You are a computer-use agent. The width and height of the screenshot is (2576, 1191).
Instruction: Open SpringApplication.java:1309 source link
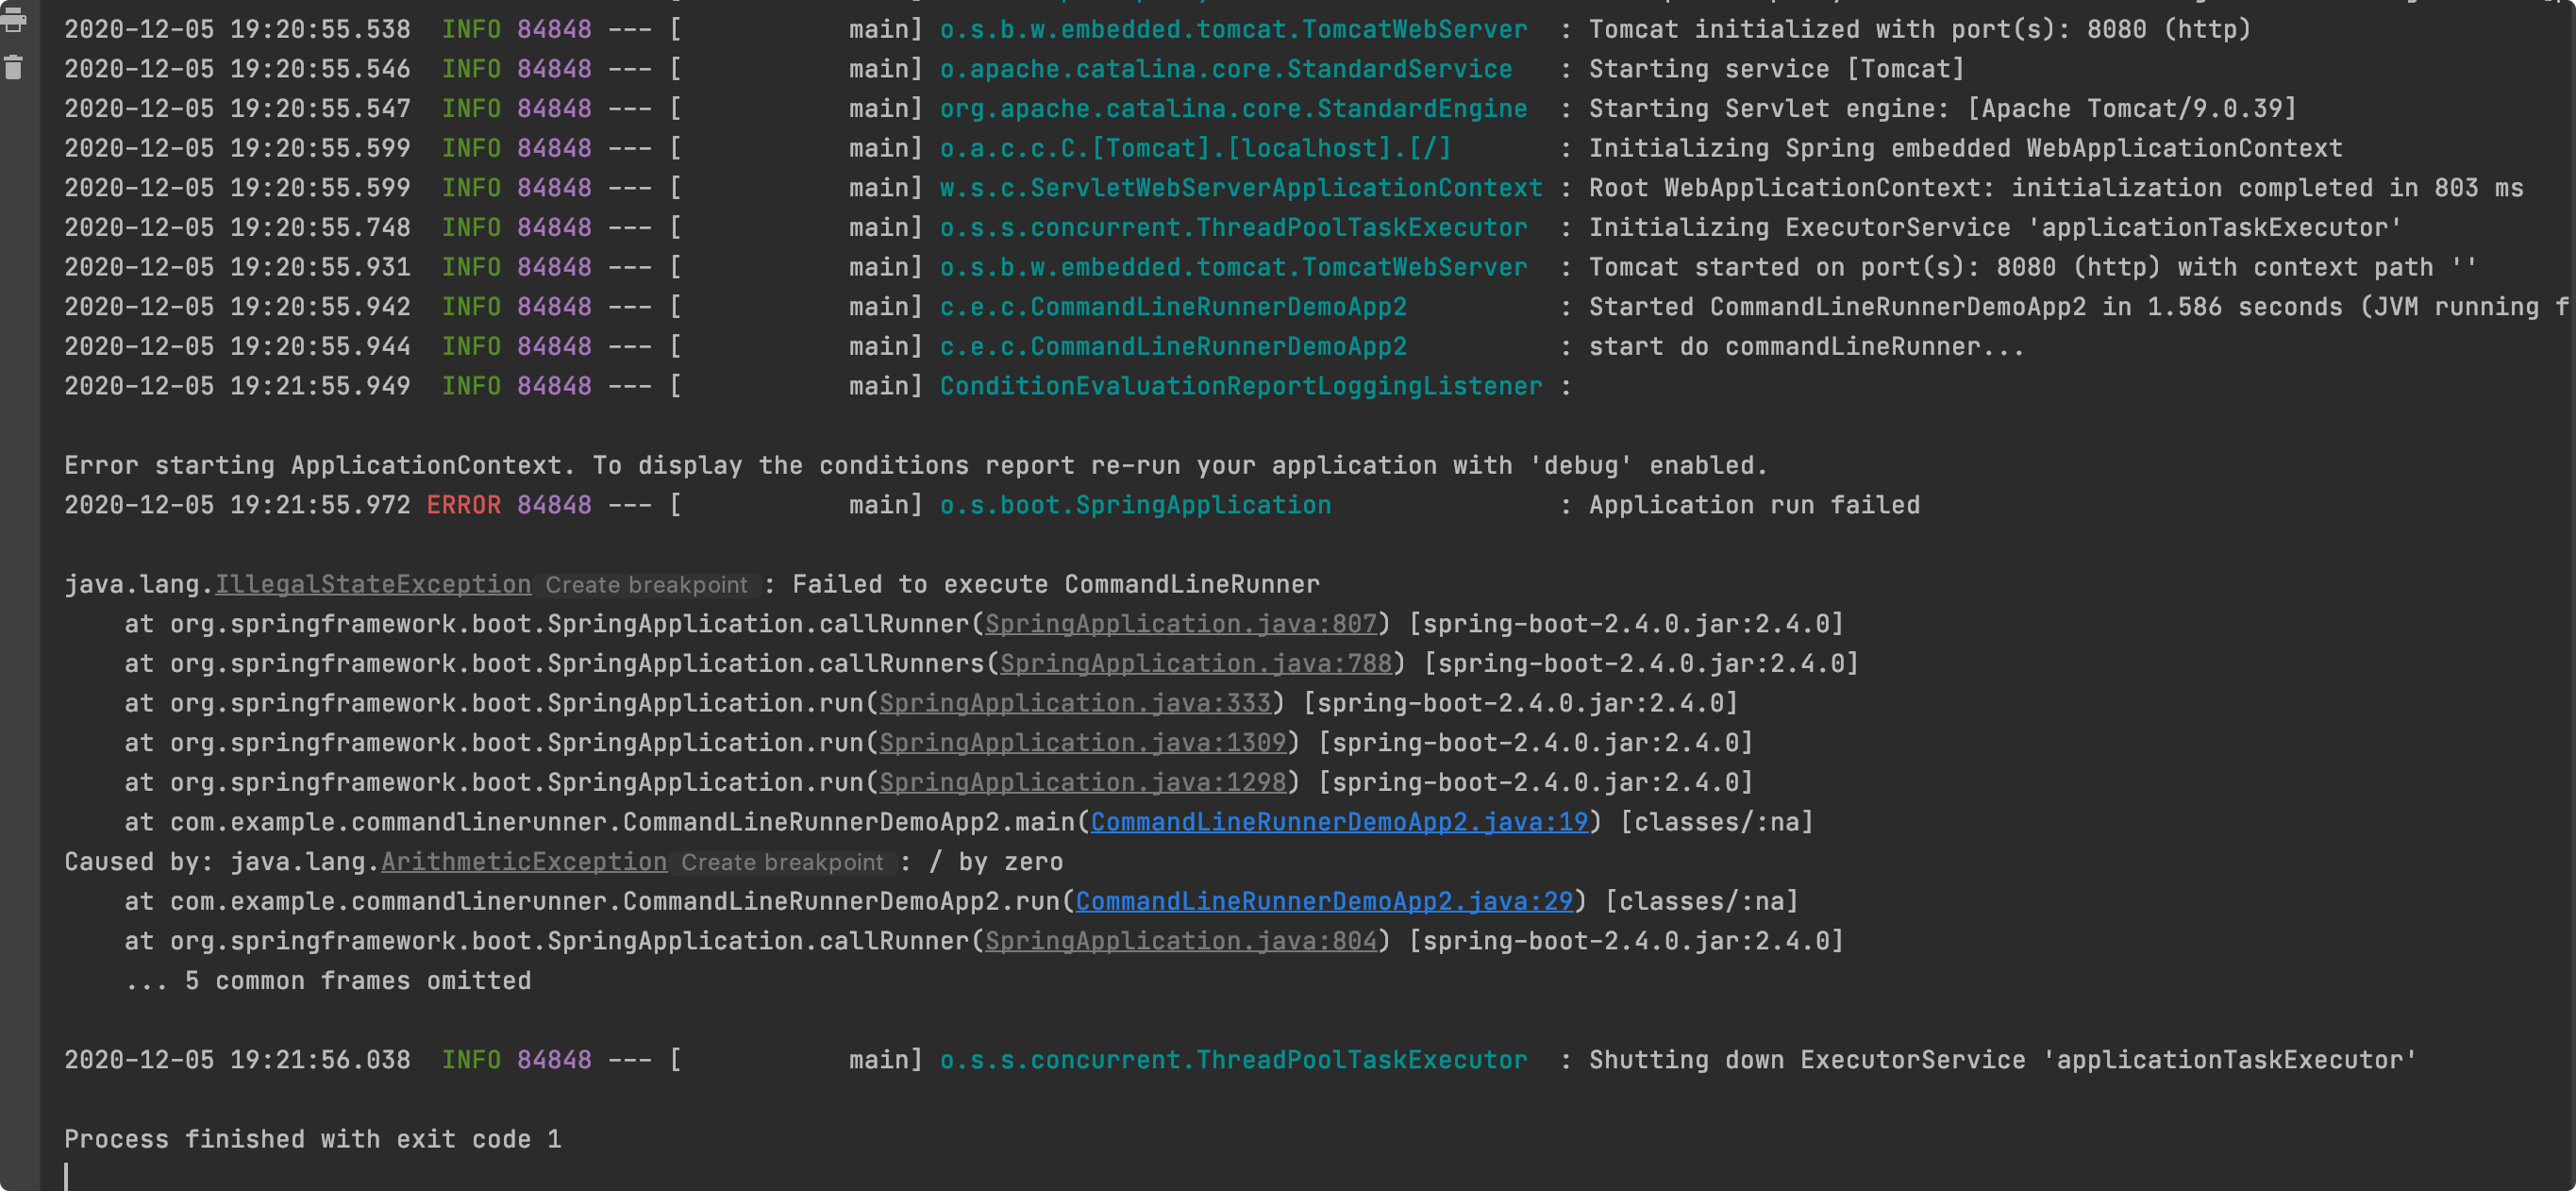[1082, 743]
